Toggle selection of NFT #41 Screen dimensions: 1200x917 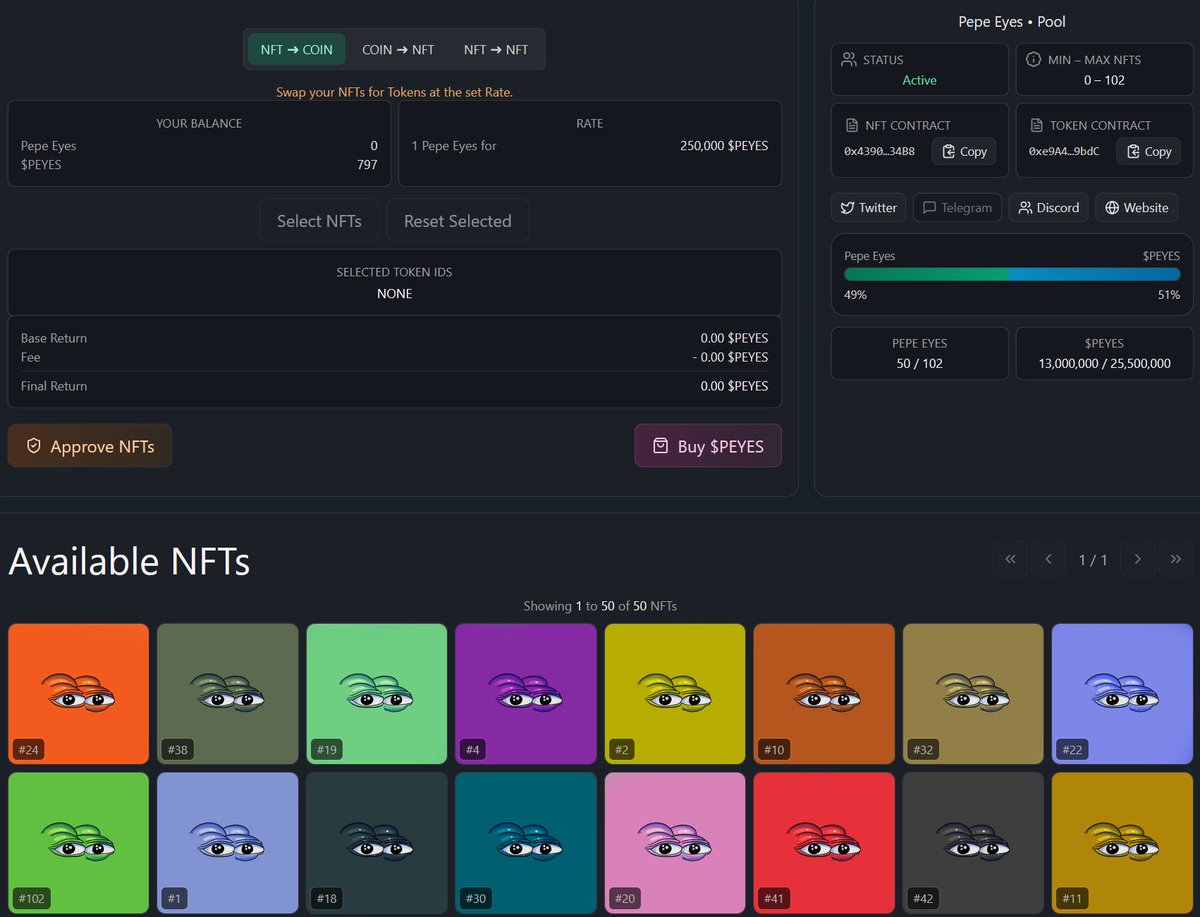(824, 843)
